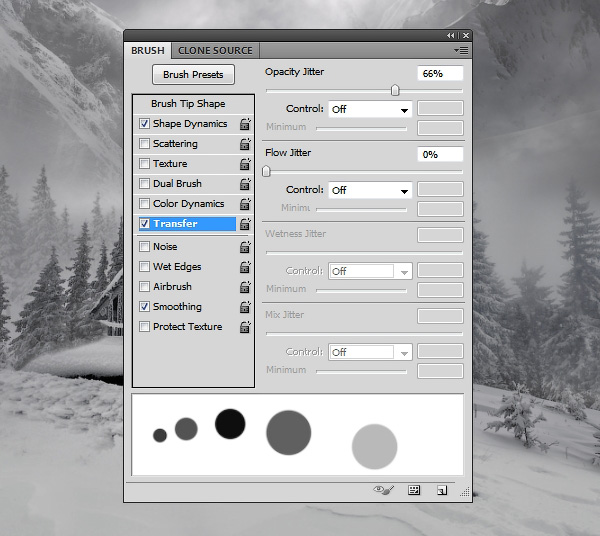Uncheck the Transfer checkbox
The width and height of the screenshot is (600, 536).
point(144,223)
